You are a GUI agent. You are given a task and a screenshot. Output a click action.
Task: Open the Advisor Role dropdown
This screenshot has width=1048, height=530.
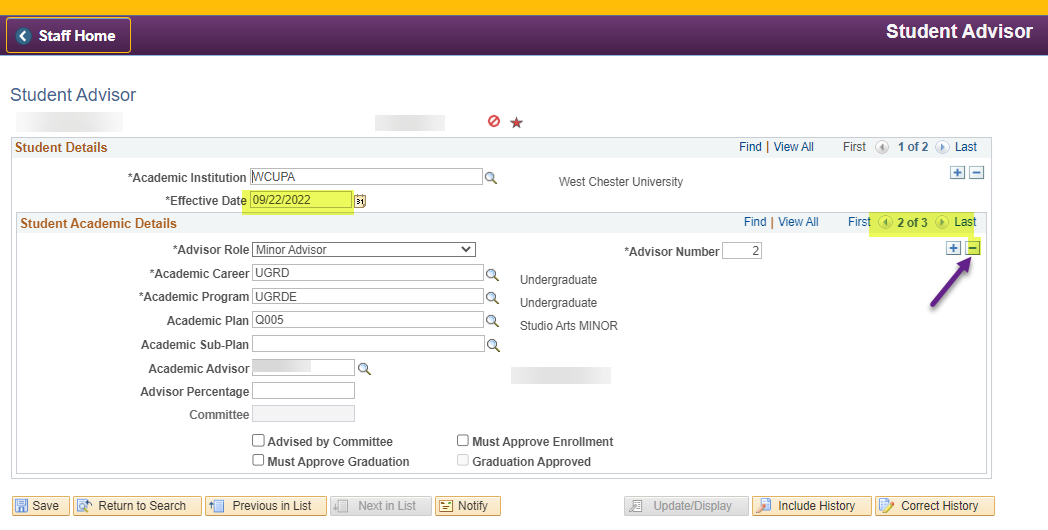(x=364, y=249)
